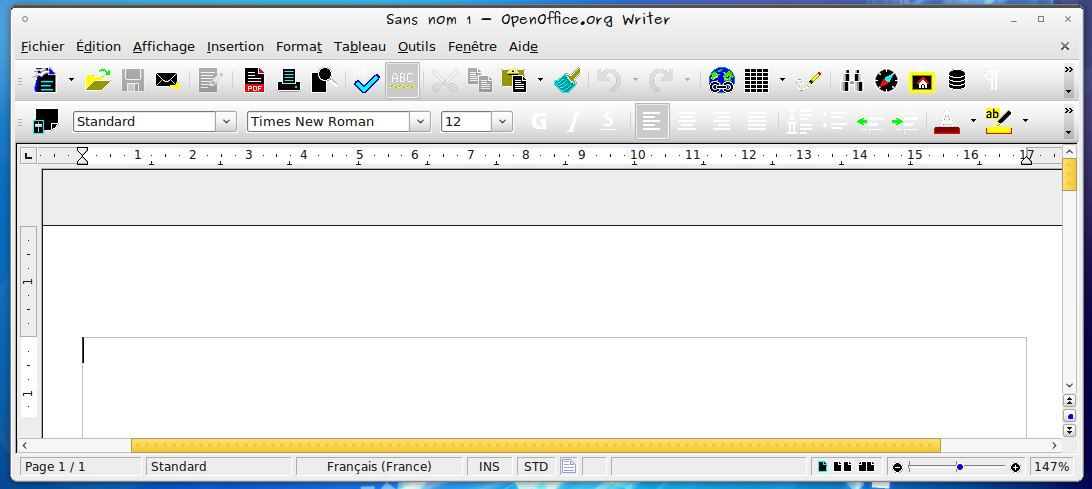Paste with the clipboard icon

click(514, 80)
